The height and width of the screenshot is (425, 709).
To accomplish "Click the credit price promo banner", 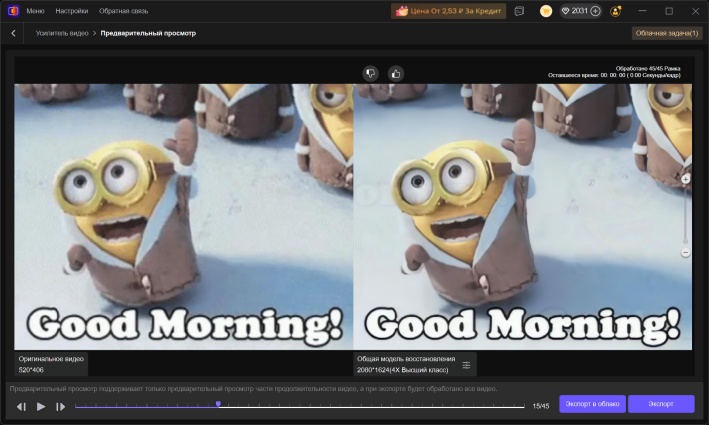I will [x=448, y=11].
